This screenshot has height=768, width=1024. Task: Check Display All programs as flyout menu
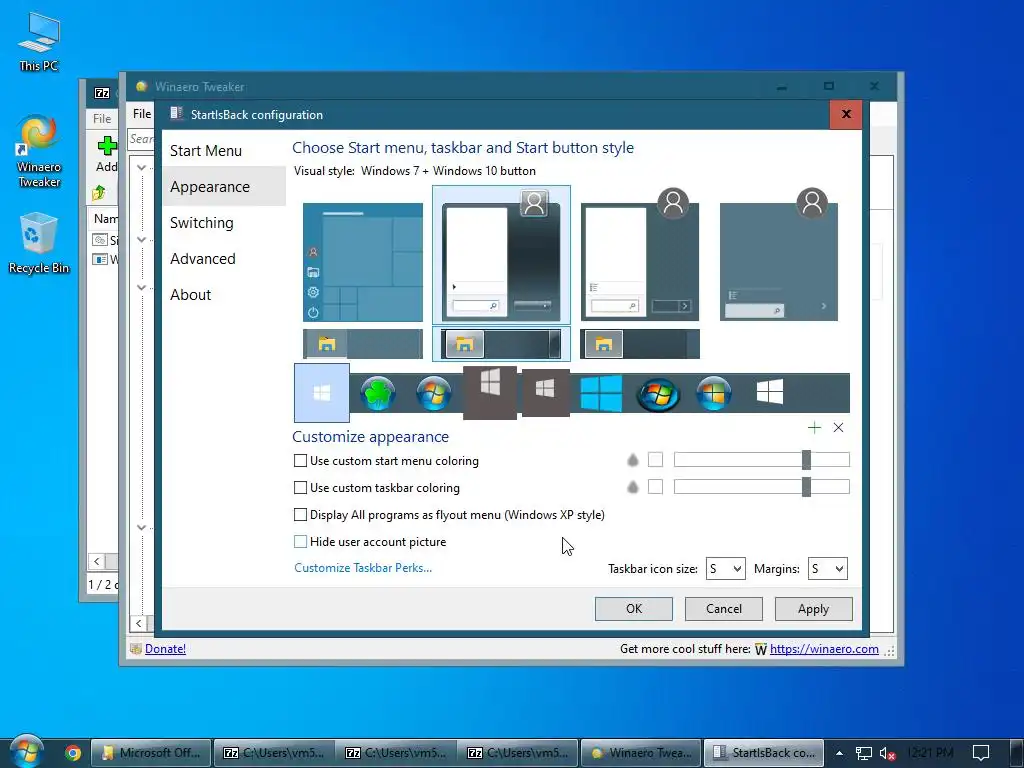tap(300, 515)
